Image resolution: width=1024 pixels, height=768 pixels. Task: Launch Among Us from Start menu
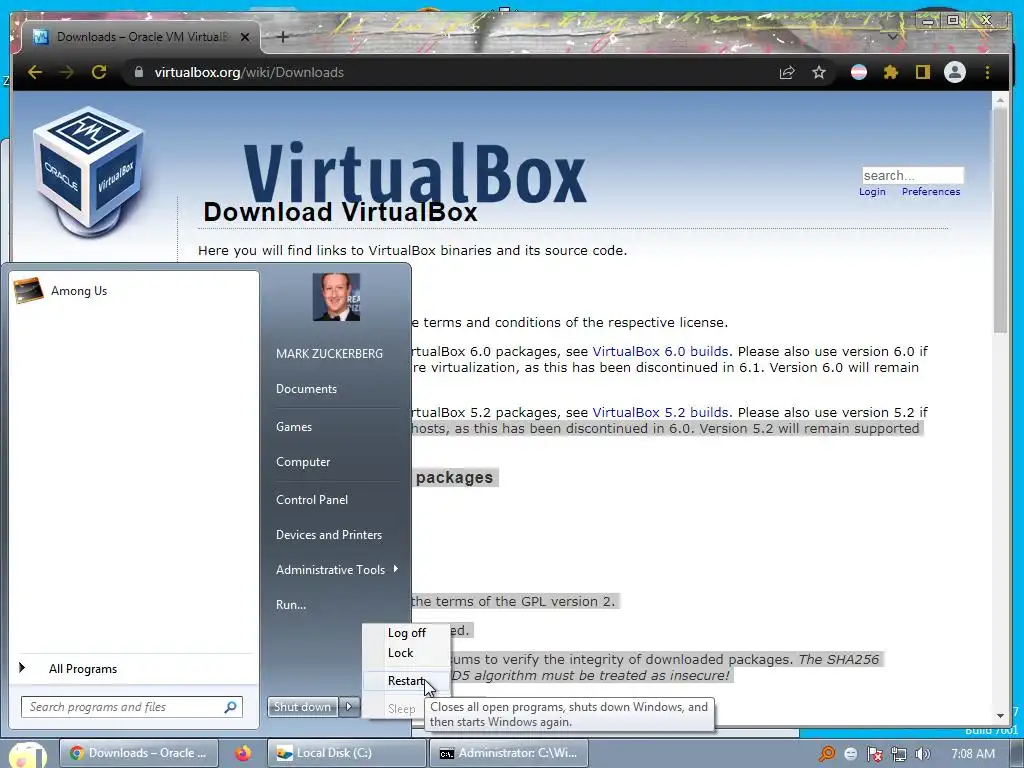point(134,291)
